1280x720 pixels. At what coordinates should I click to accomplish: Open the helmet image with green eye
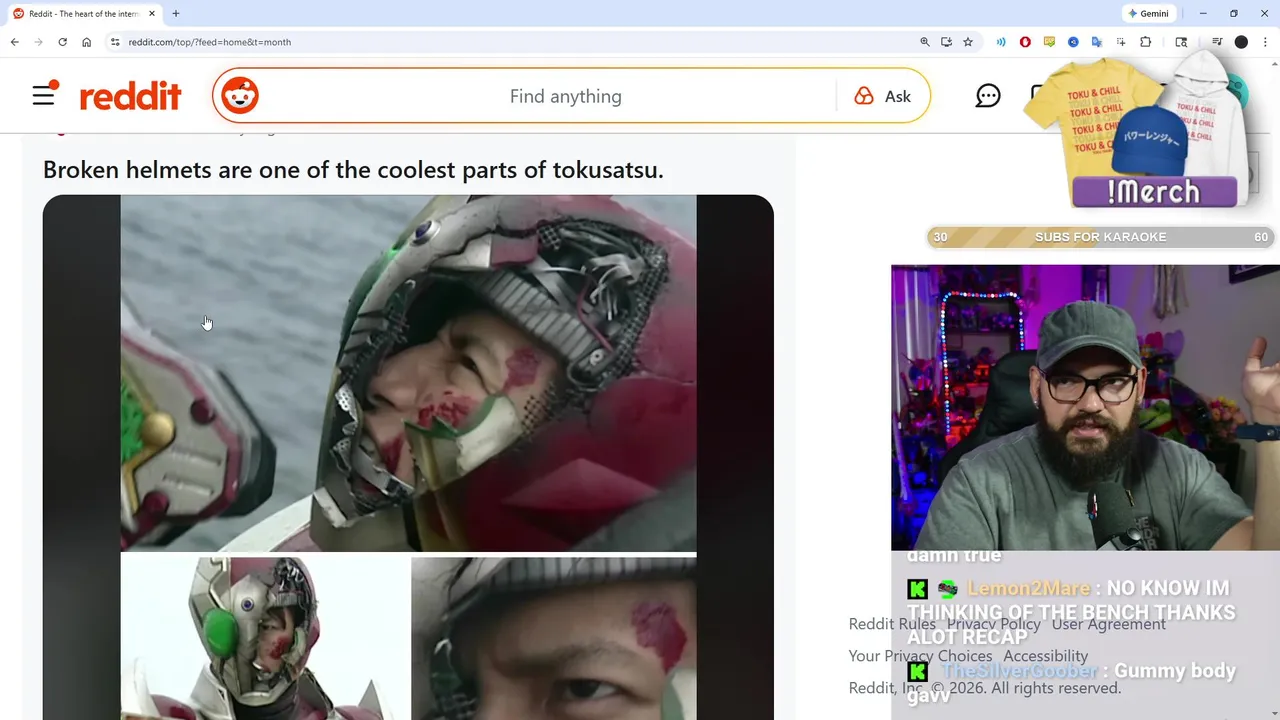click(x=264, y=638)
